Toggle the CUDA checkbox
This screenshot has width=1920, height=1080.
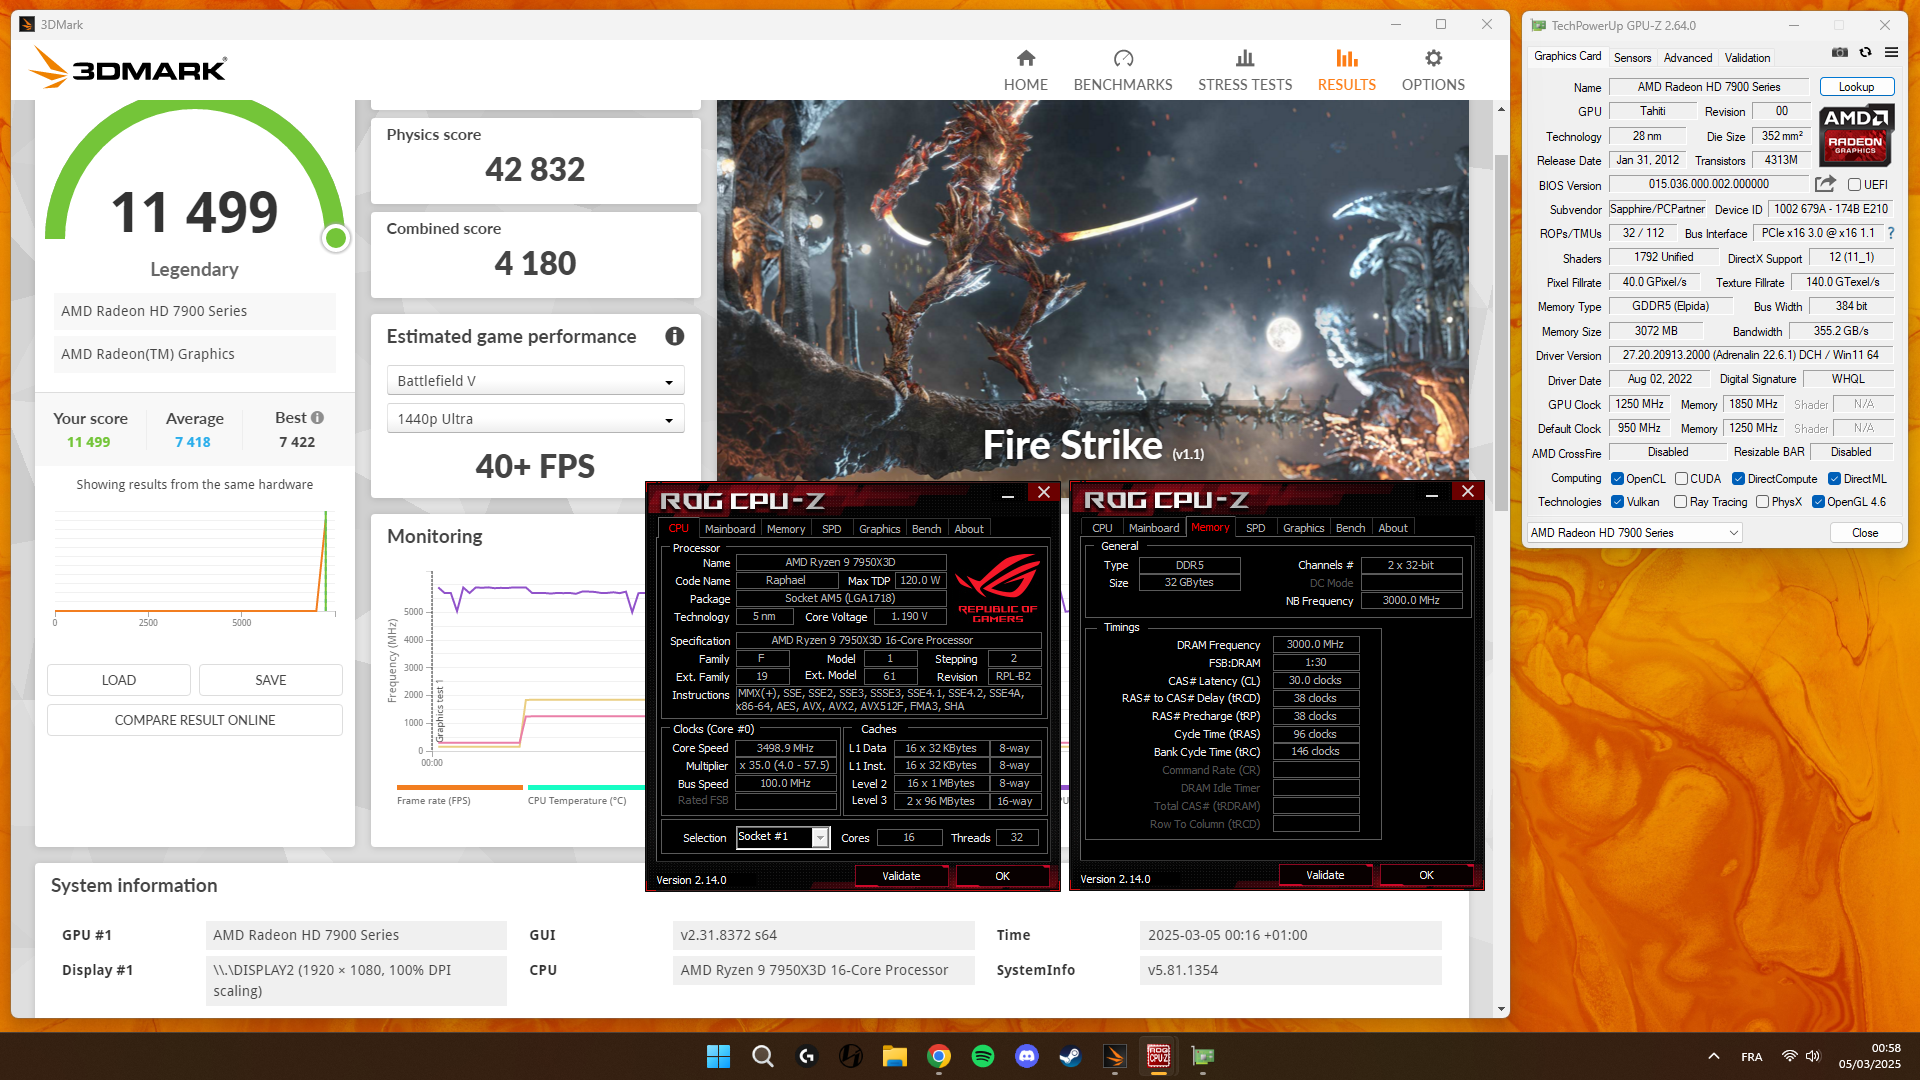(x=1681, y=479)
